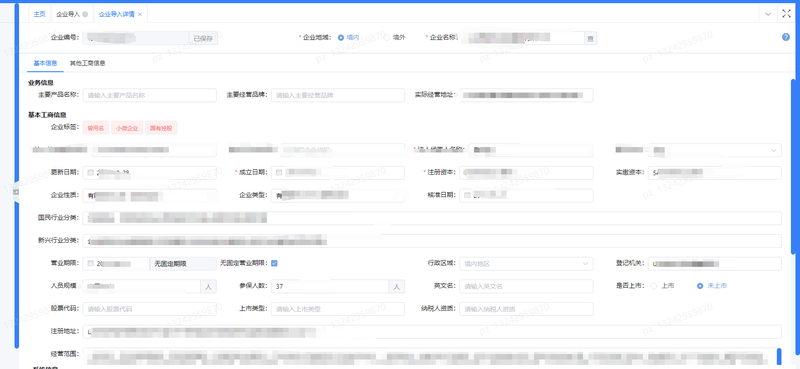800x369 pixels.
Task: Click the calendar icon in 更新日期 field
Action: click(x=90, y=173)
